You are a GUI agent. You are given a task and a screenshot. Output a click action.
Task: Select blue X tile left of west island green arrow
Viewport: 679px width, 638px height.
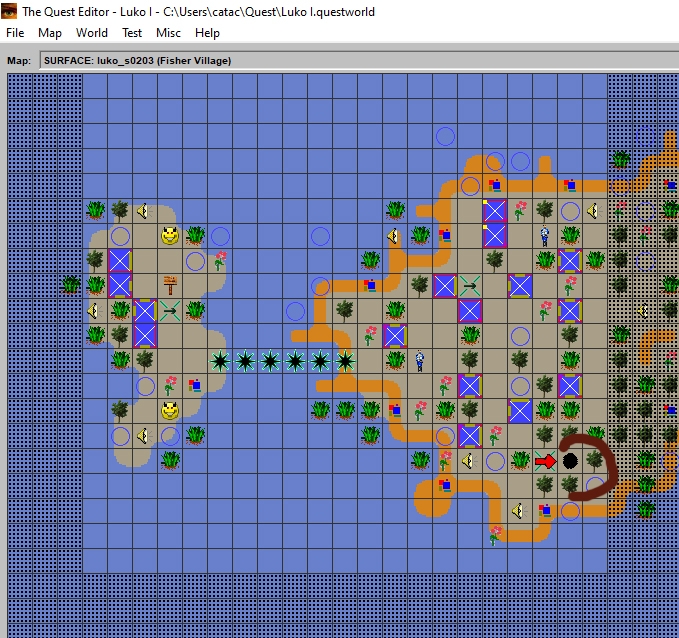click(x=145, y=311)
